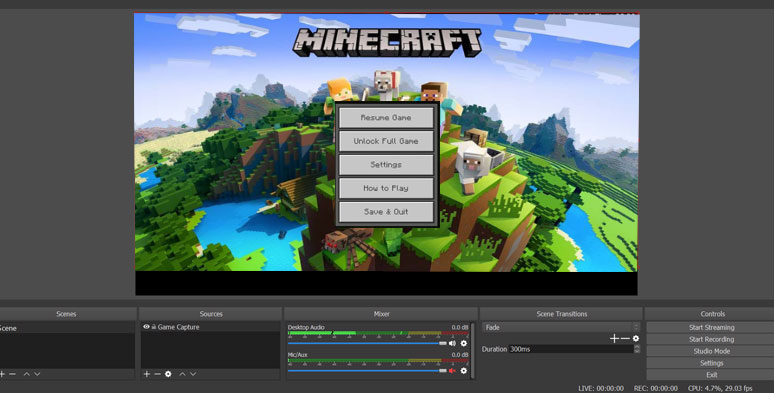This screenshot has width=774, height=393.
Task: Toggle visibility eye of Game Capture source
Action: 146,327
